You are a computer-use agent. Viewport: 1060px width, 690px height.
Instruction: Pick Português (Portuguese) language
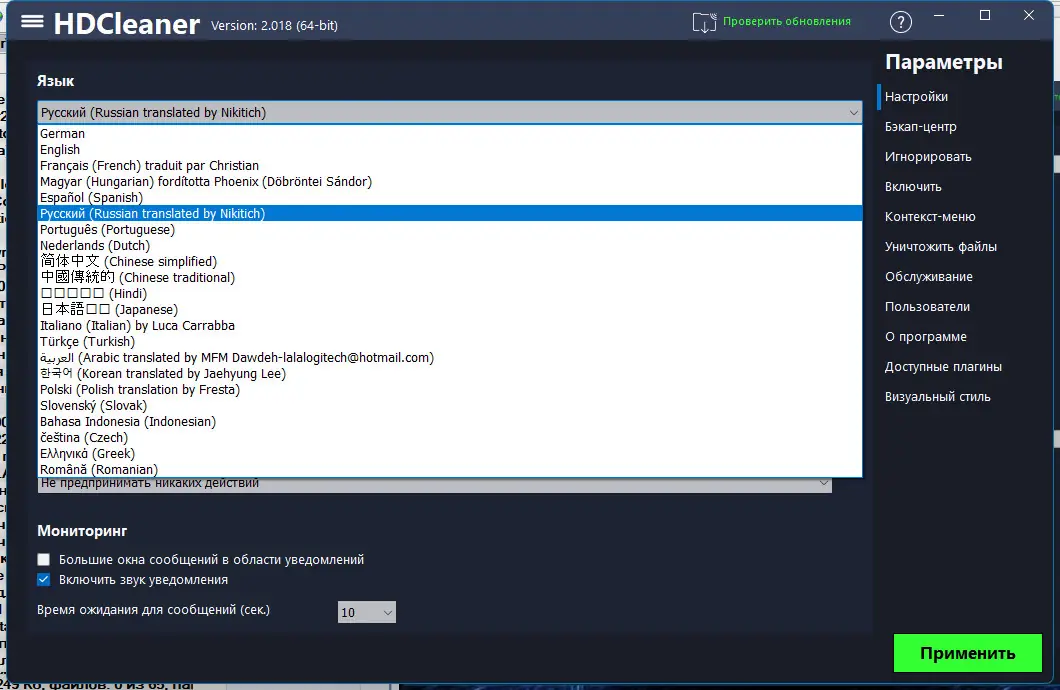tap(450, 230)
